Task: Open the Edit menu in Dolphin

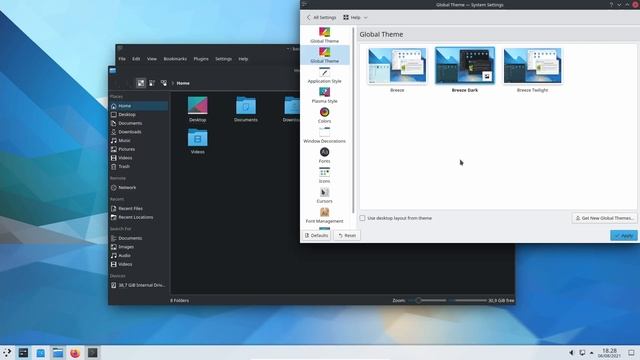Action: (136, 59)
